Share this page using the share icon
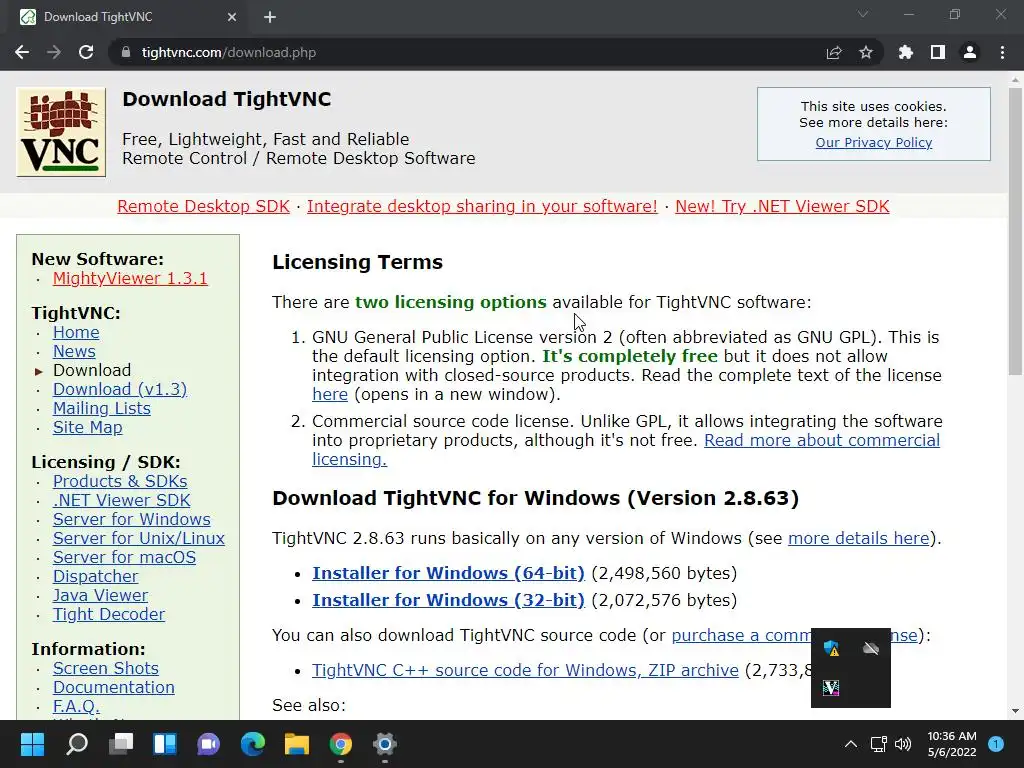Image resolution: width=1024 pixels, height=768 pixels. click(x=834, y=52)
